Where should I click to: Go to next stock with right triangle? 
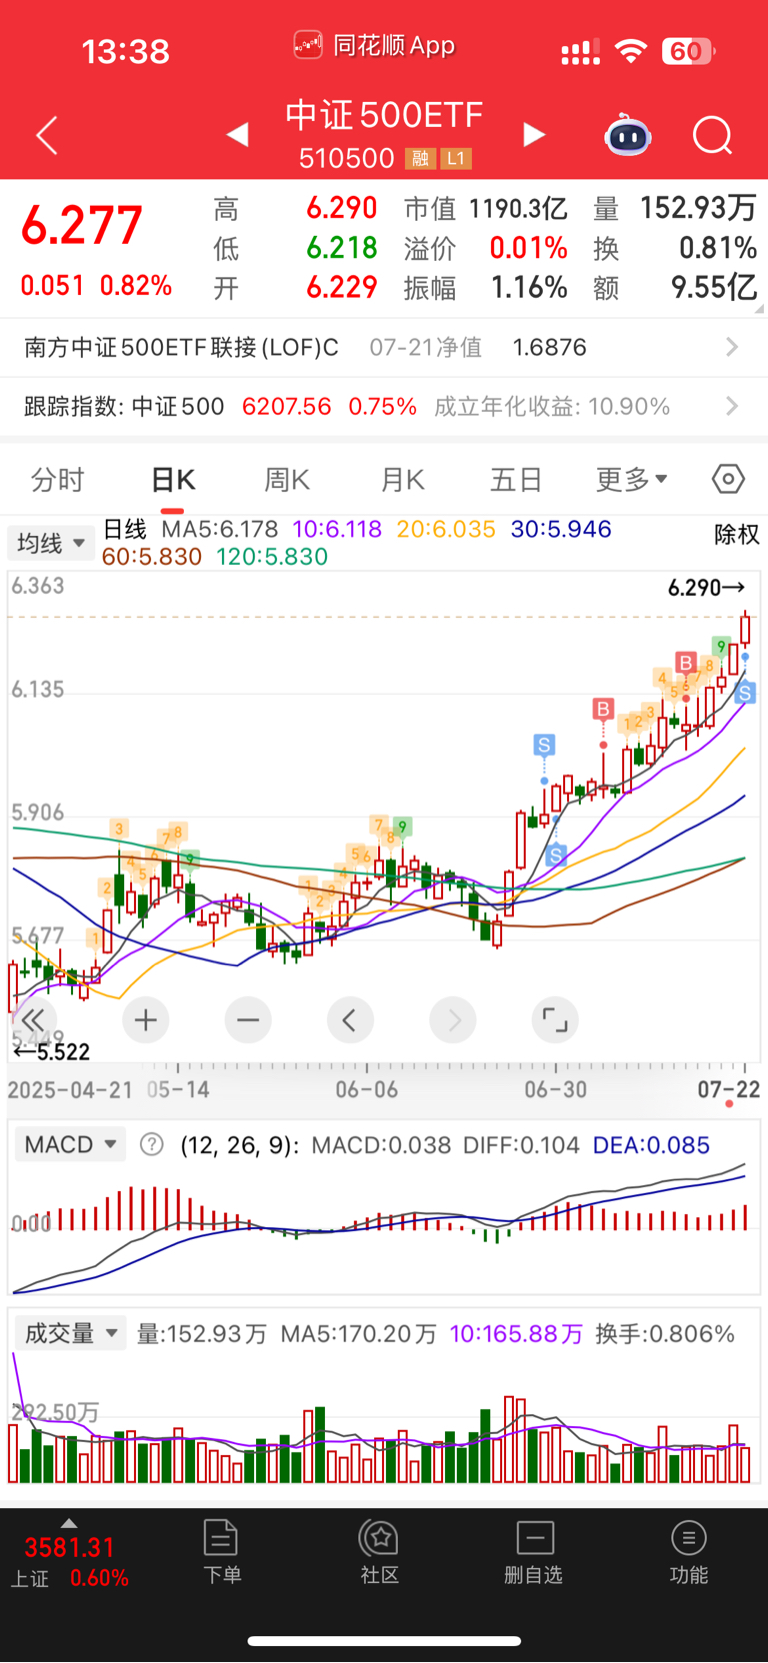534,134
